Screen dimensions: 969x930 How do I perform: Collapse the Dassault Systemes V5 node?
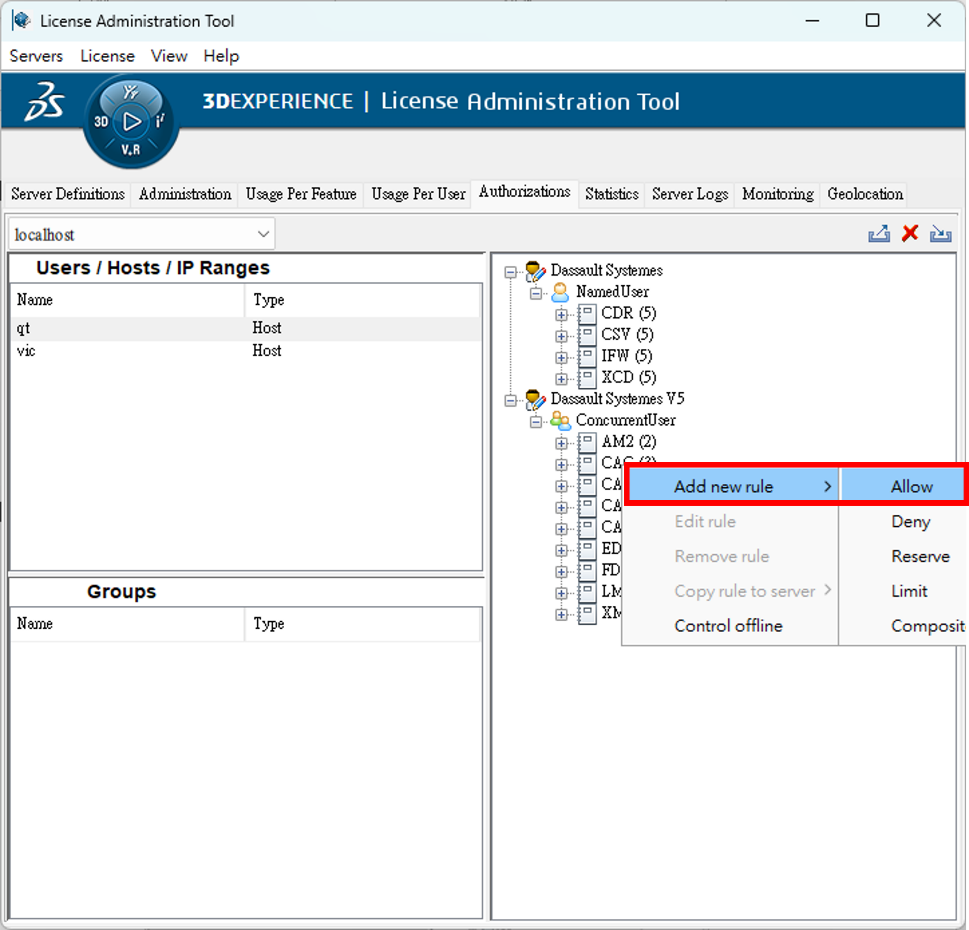click(510, 400)
